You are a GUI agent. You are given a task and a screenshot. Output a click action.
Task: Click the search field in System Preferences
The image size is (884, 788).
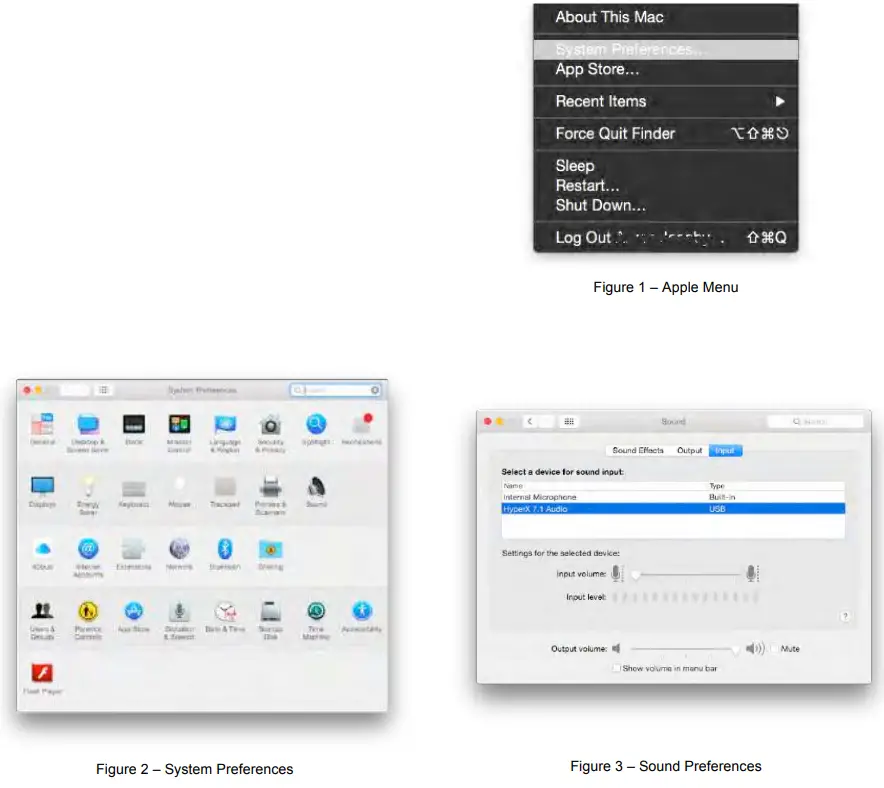[336, 390]
